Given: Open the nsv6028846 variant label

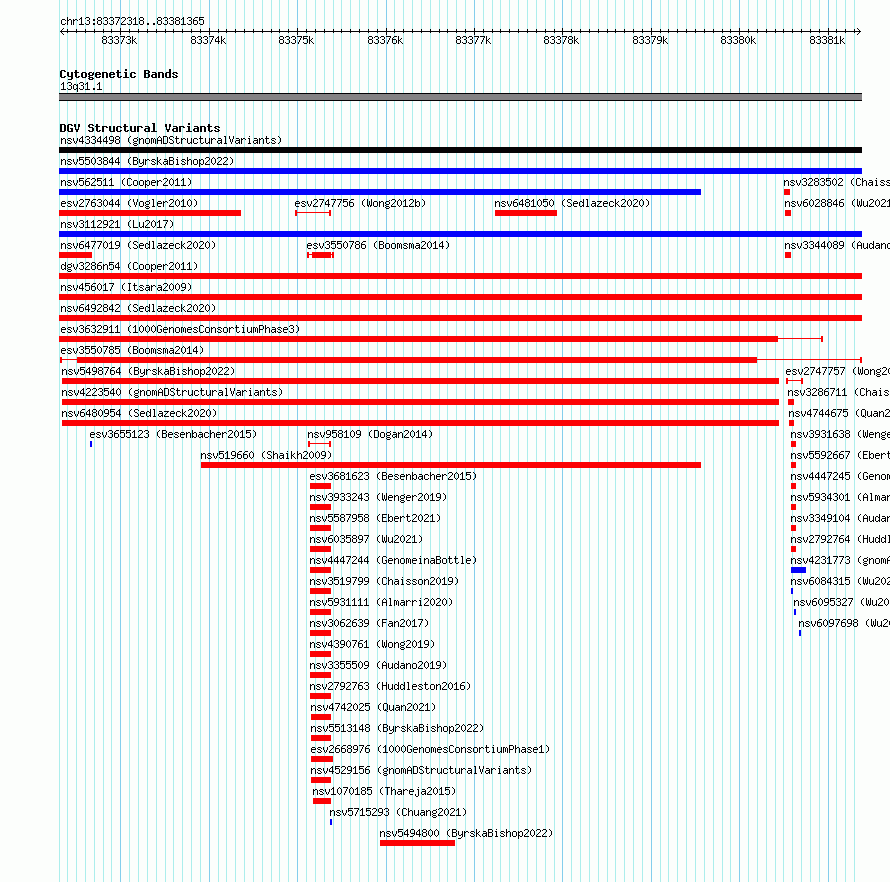Looking at the screenshot, I should click(x=837, y=203).
